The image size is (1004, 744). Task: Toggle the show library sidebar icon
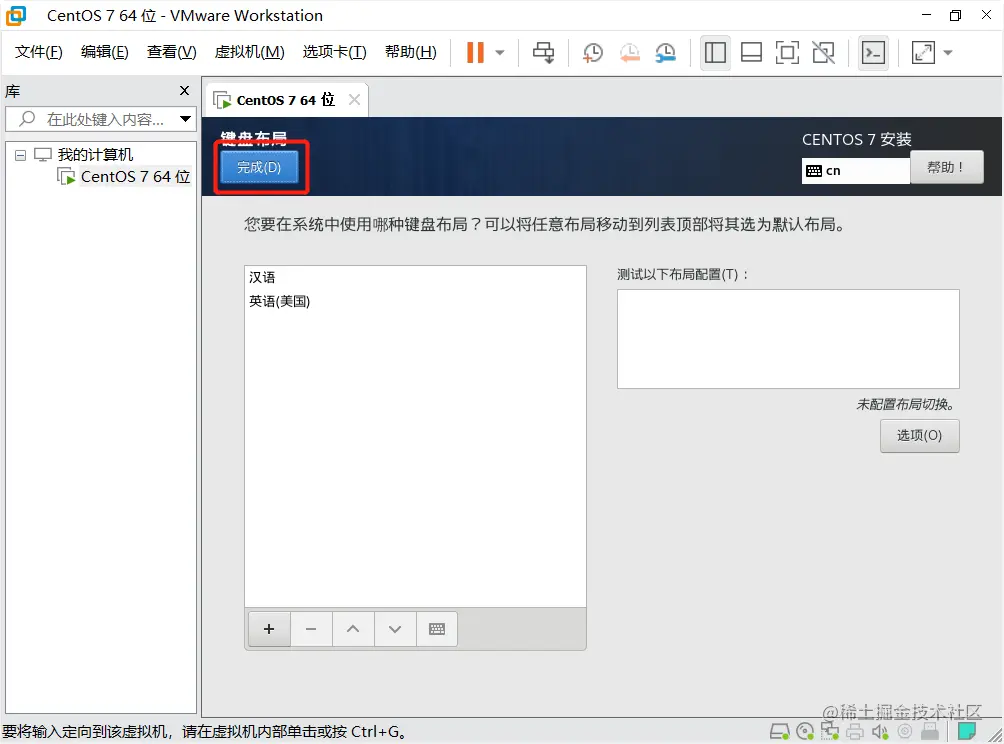click(x=715, y=53)
